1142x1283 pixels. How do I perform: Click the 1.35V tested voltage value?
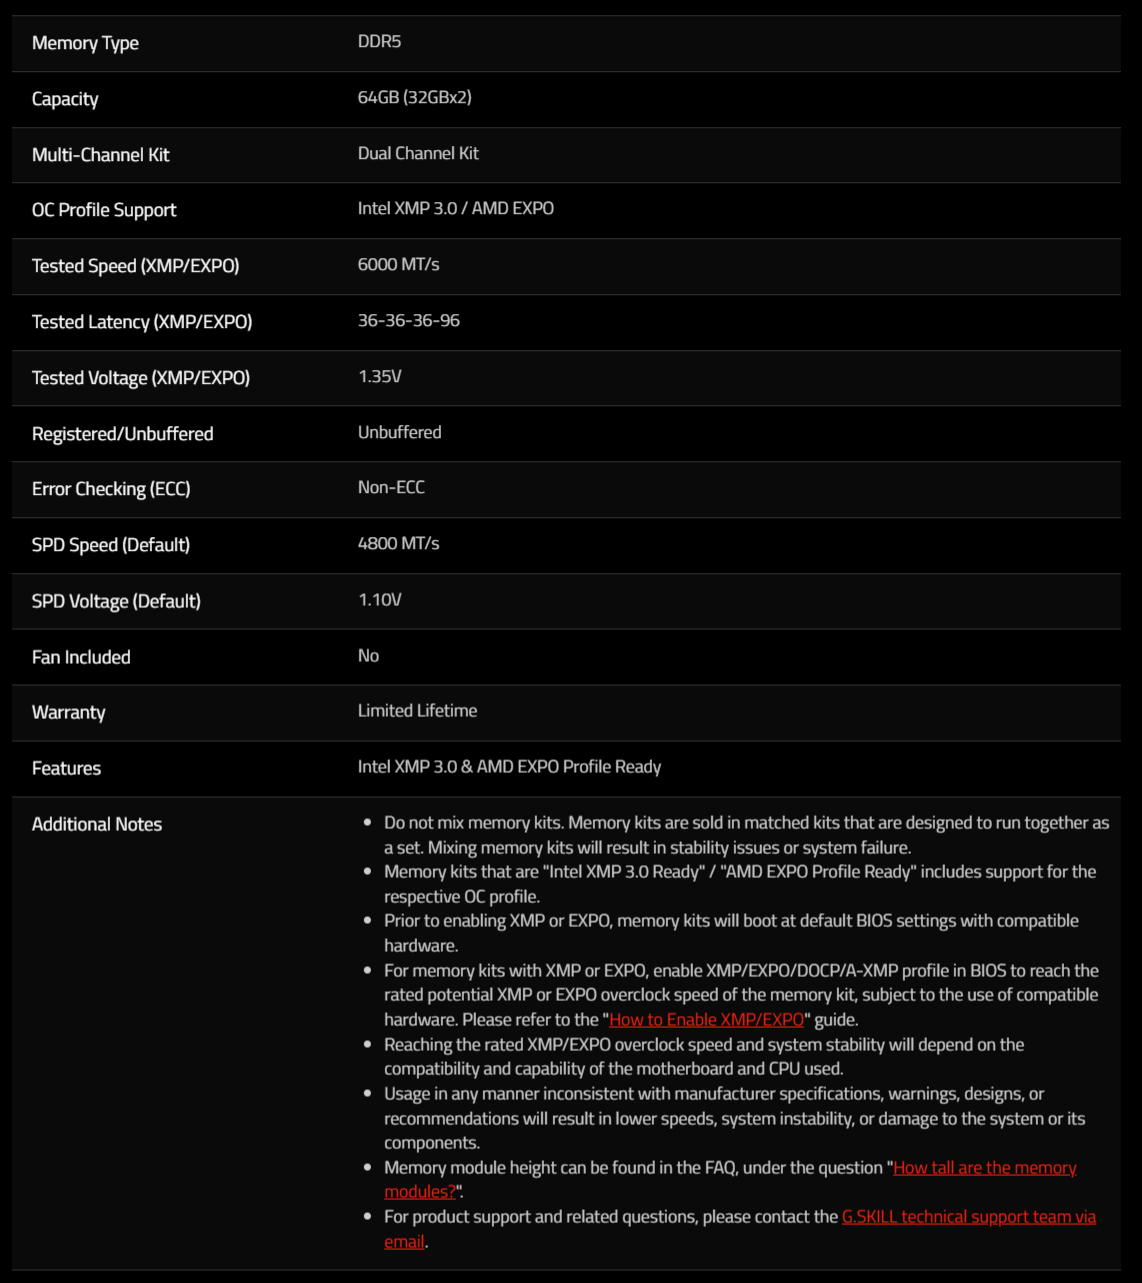(x=379, y=376)
